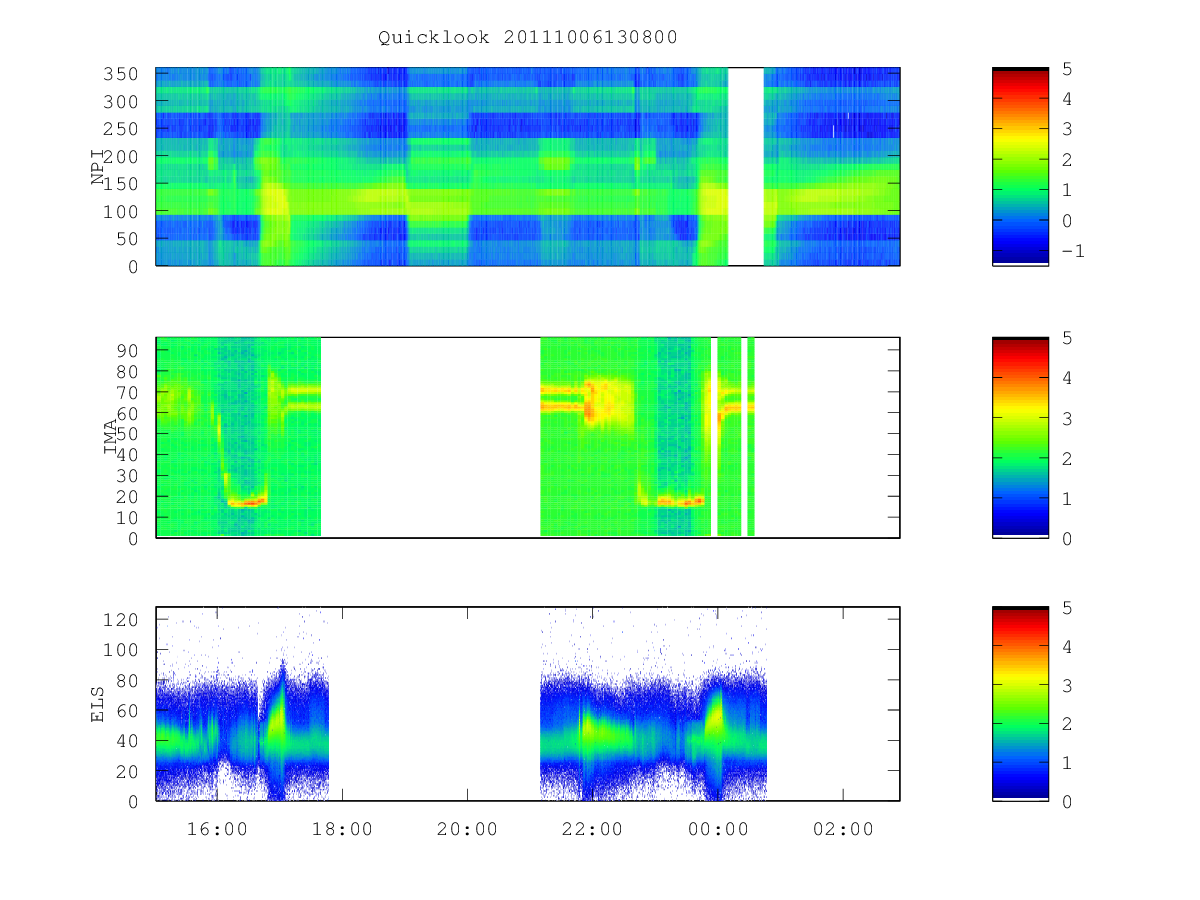Click the "00:00" time tick label
The width and height of the screenshot is (1200, 900).
(718, 829)
